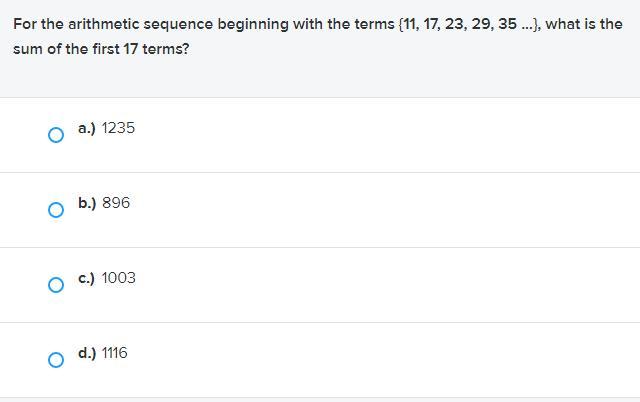This screenshot has height=402, width=640.
Task: Click the "d.)" option letter label
Action: click(86, 353)
